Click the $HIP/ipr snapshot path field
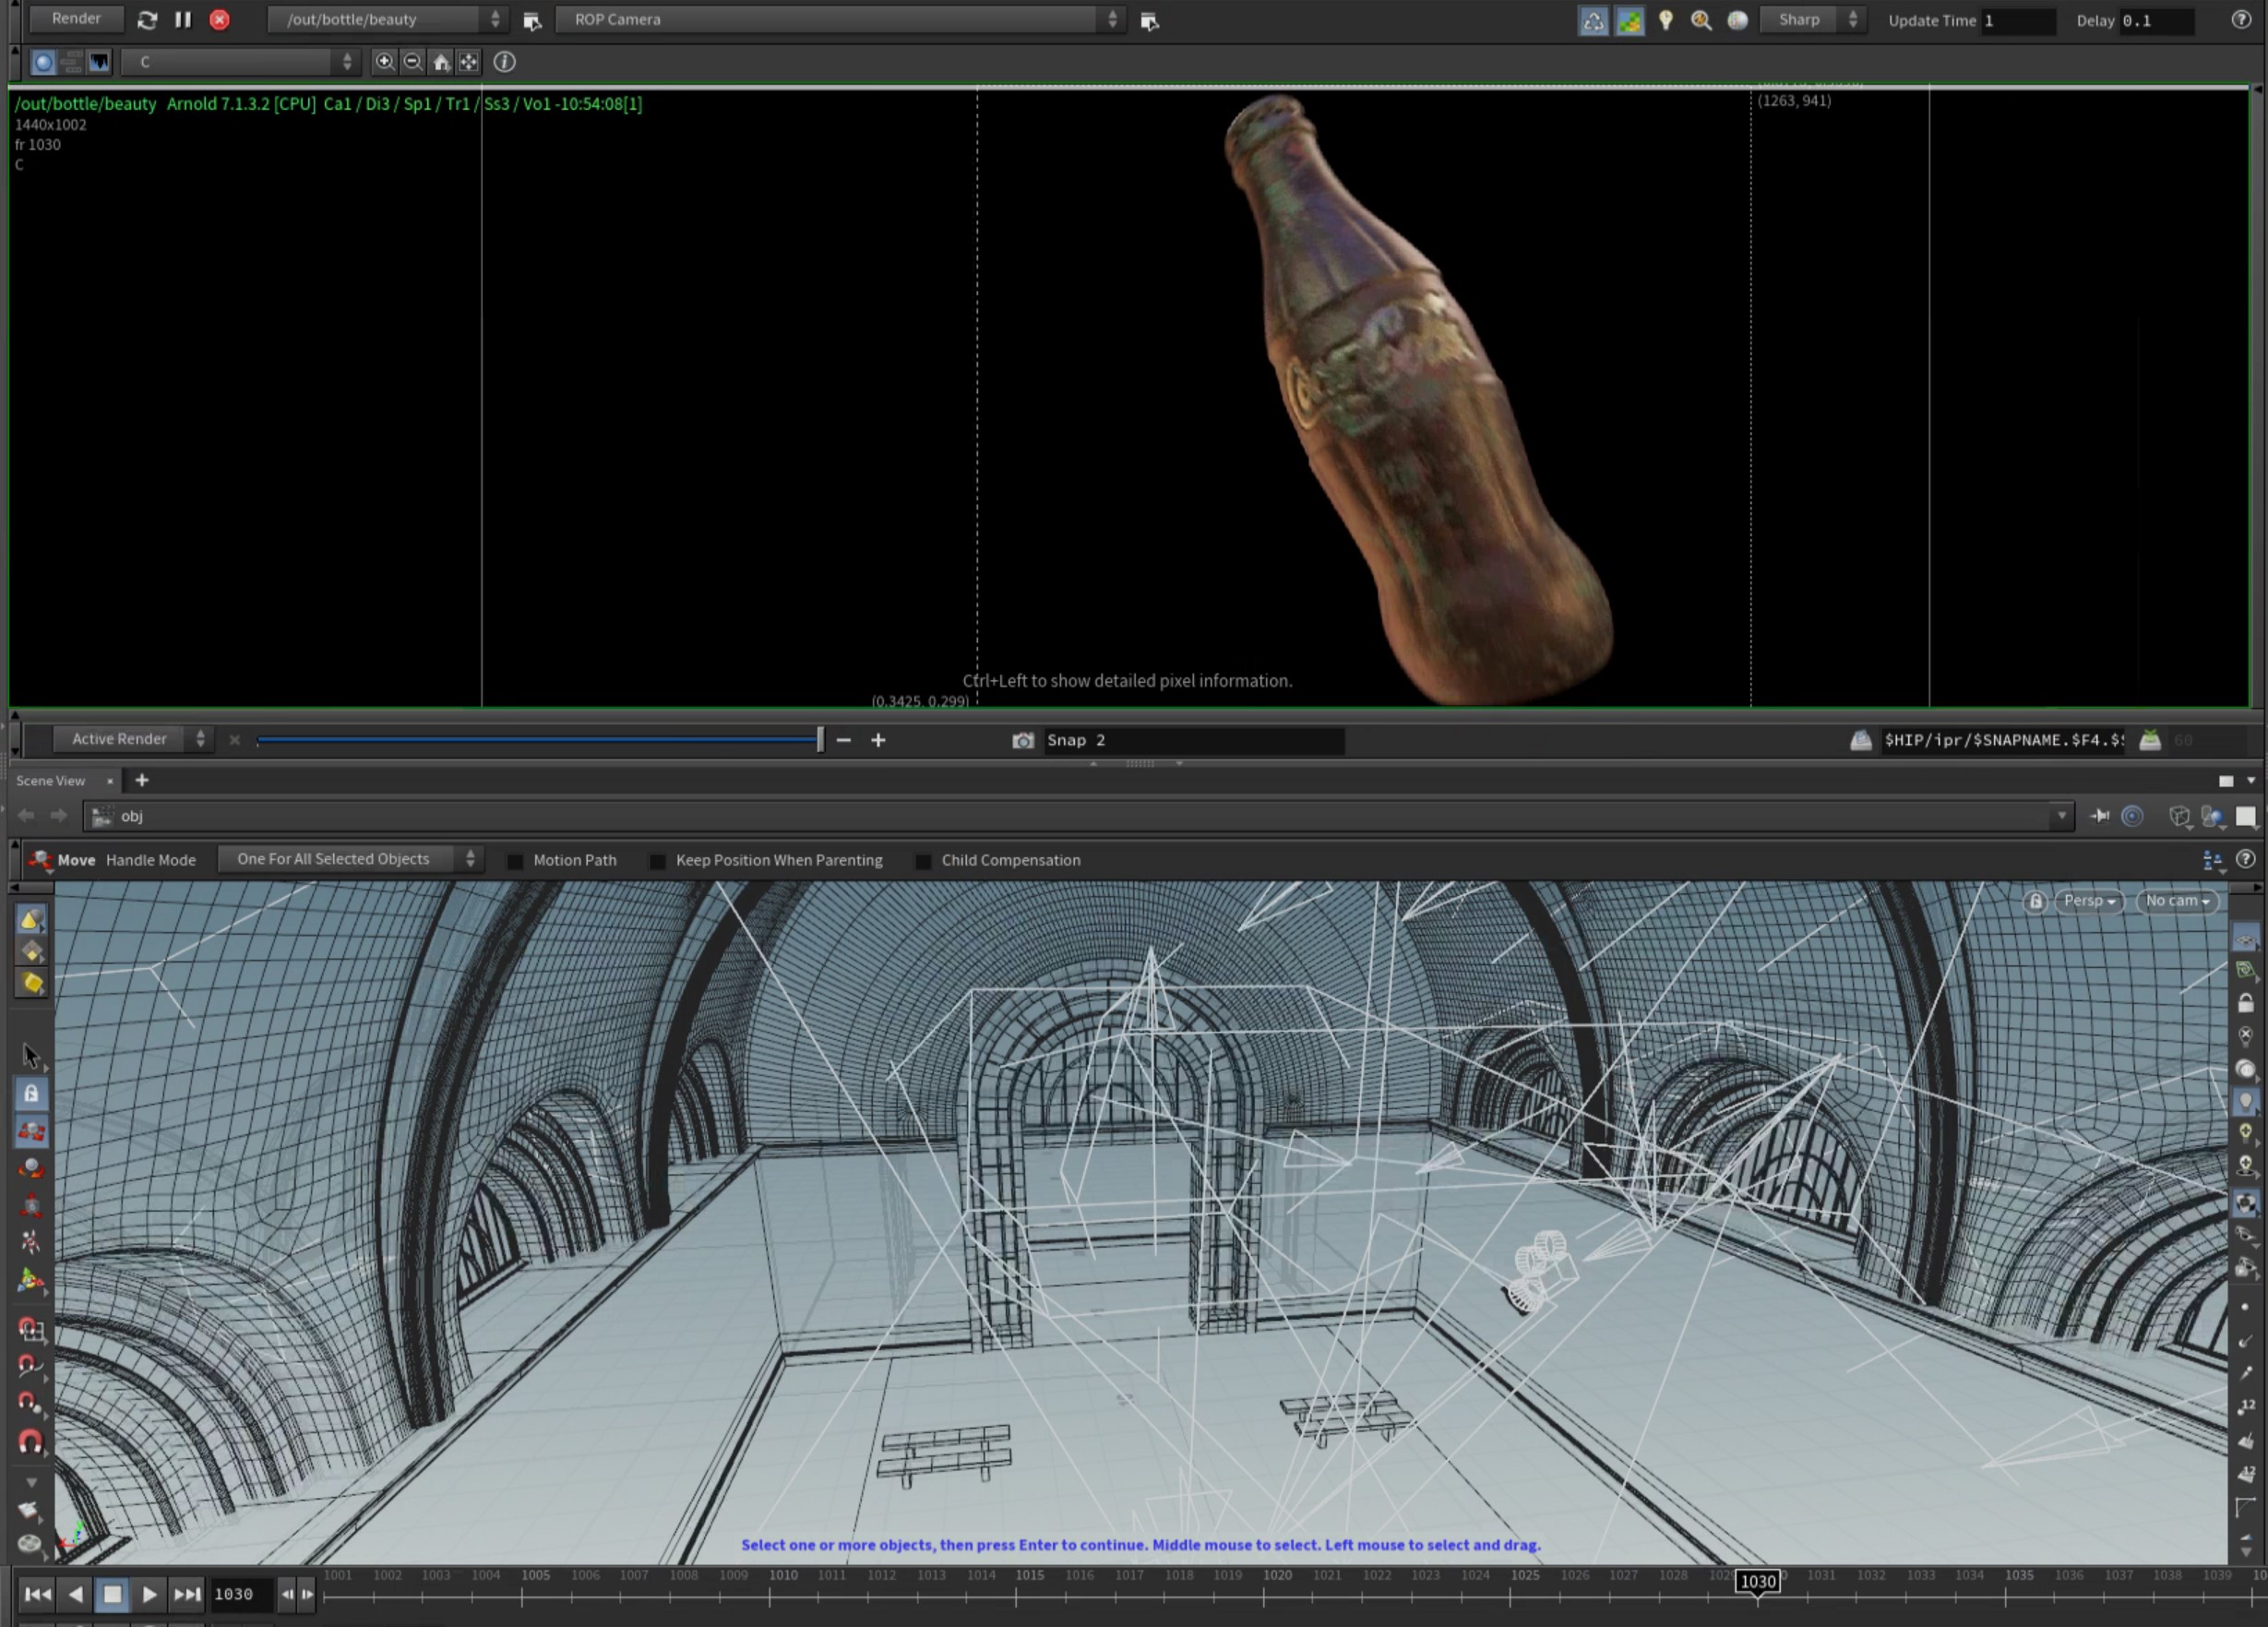2268x1627 pixels. coord(2003,740)
